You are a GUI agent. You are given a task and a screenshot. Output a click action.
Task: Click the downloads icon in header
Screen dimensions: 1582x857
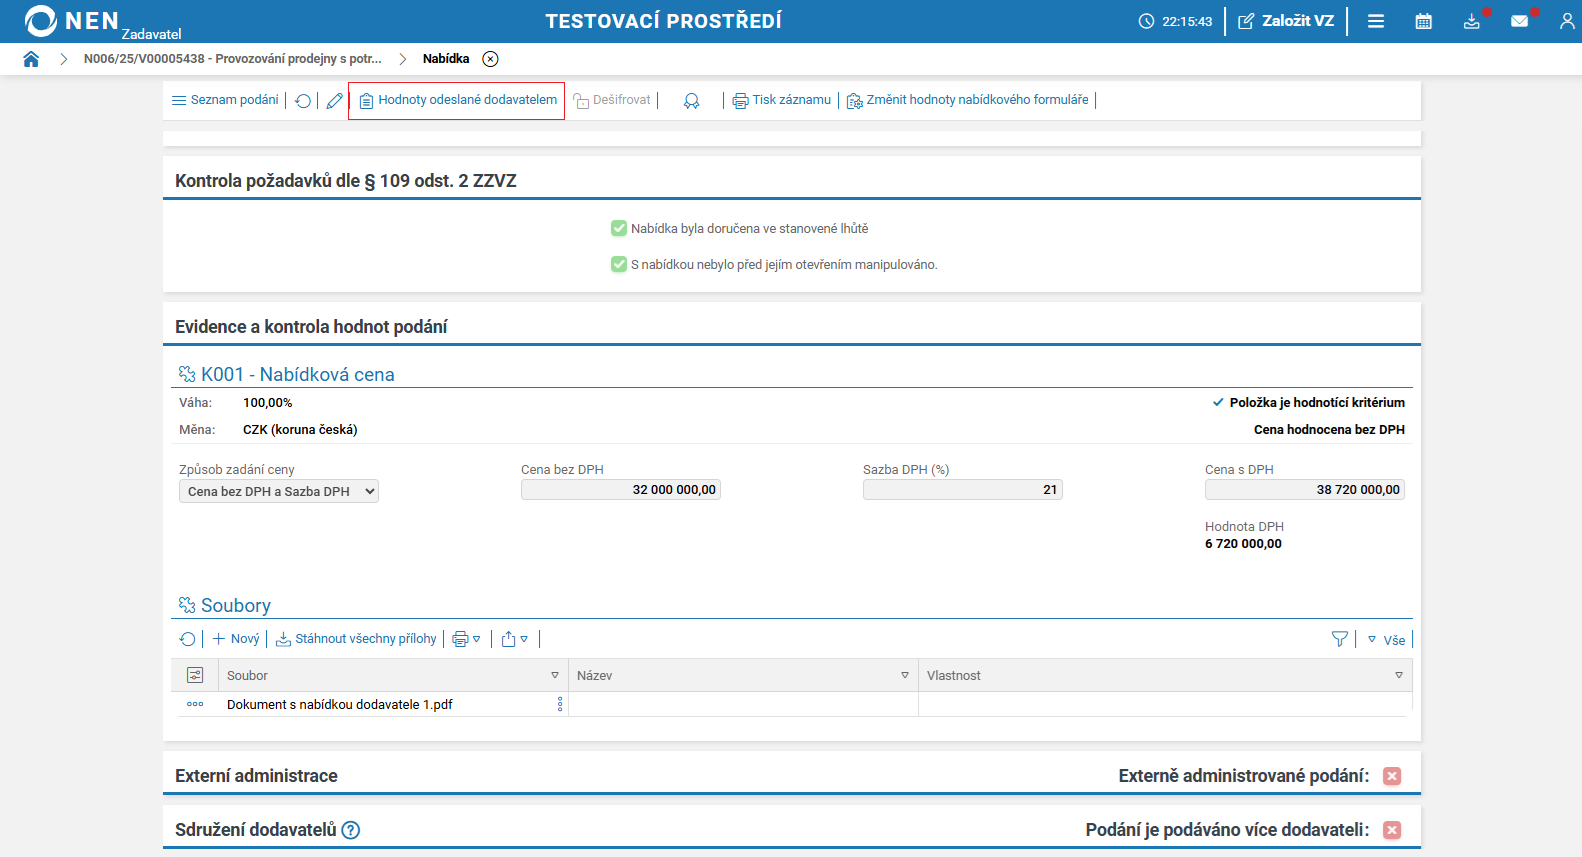tap(1471, 21)
